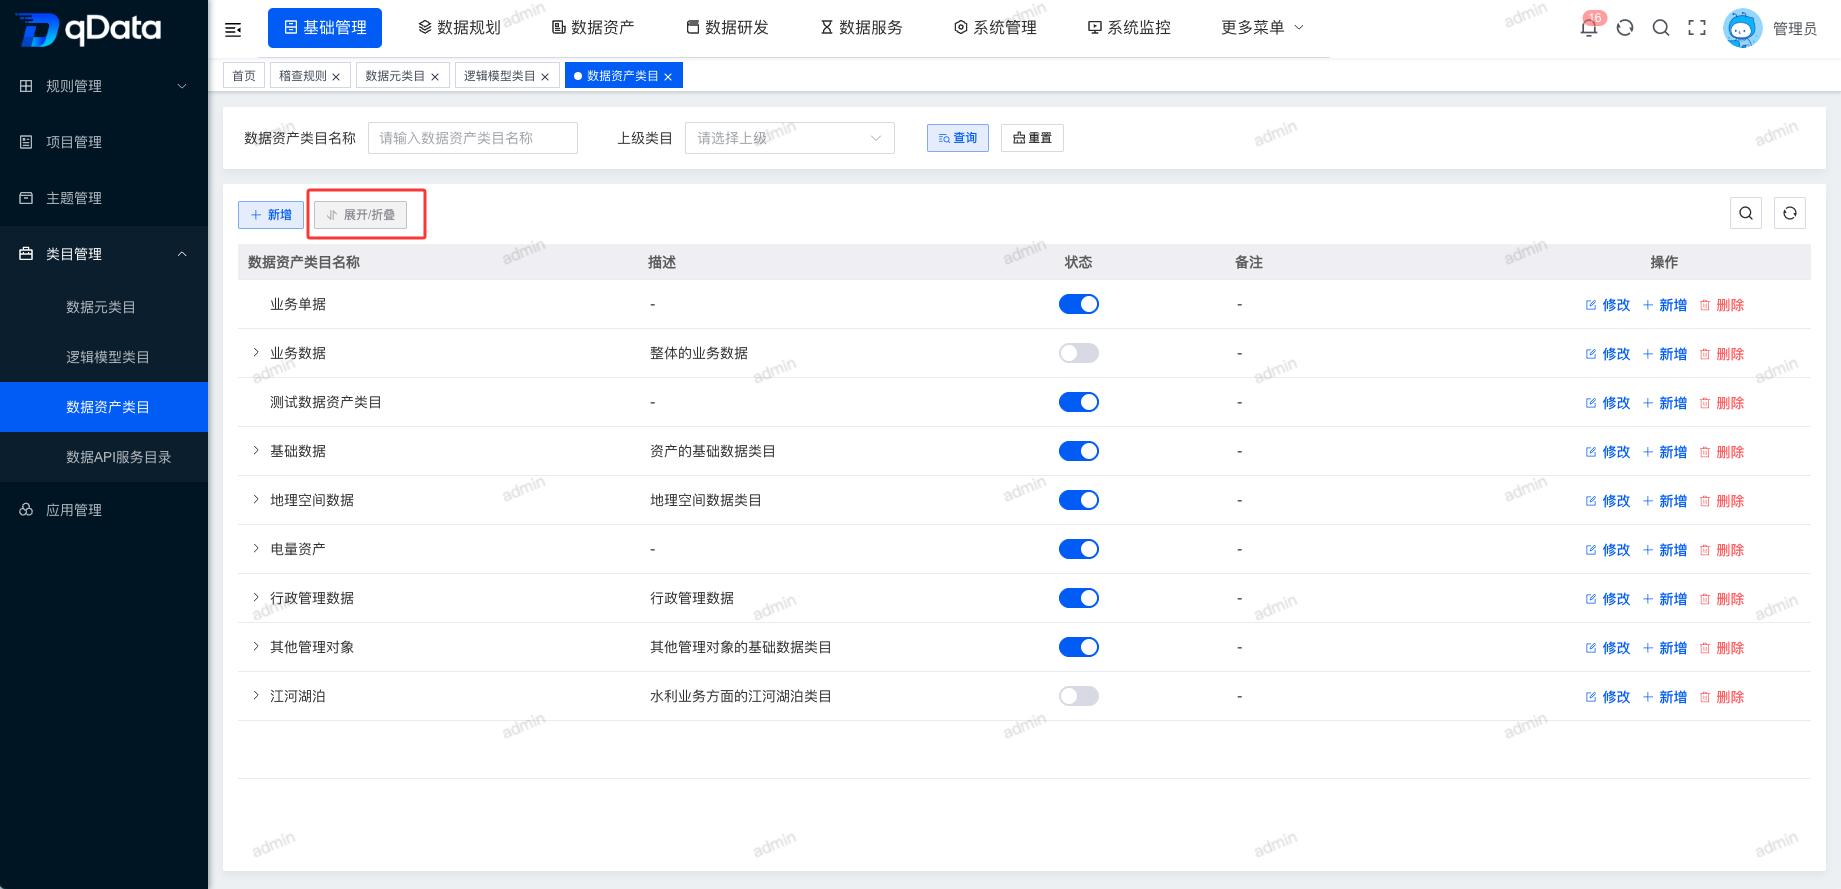Delete the 江河湖泊 row
Screen dimensions: 1841x889
click(1722, 697)
